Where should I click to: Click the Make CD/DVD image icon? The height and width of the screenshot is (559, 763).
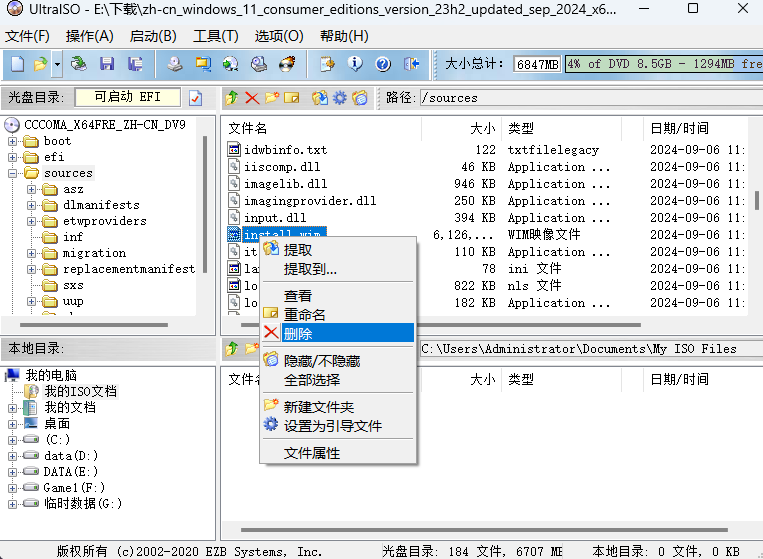coord(175,64)
